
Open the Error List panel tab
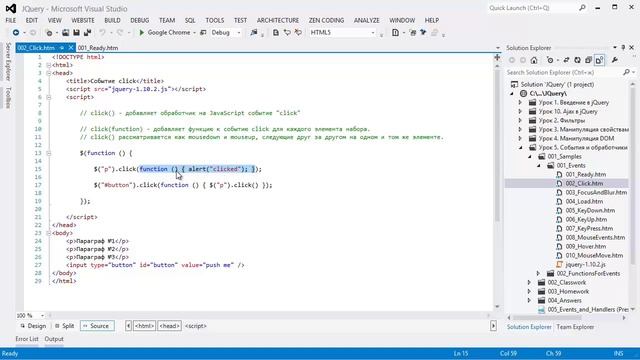point(27,339)
